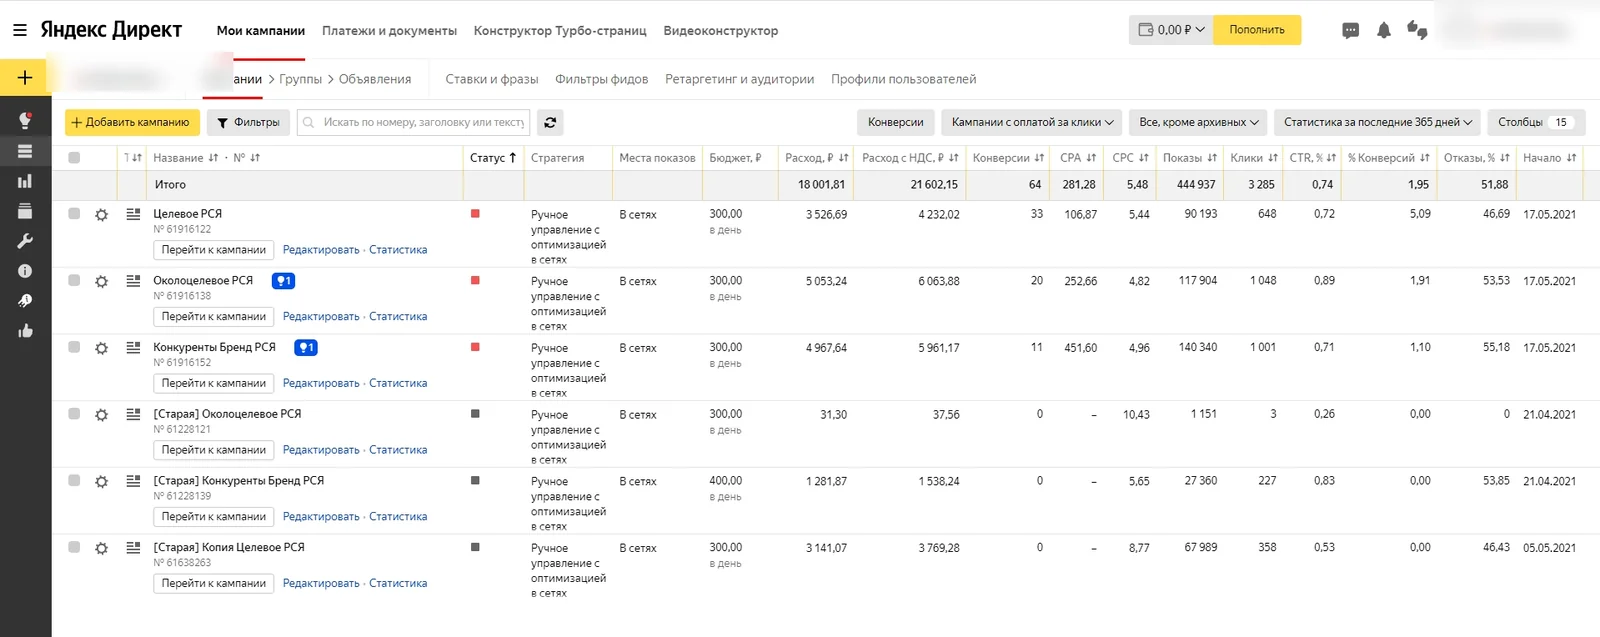Switch to Фильтры фидов tab
Image resolution: width=1600 pixels, height=637 pixels.
click(x=601, y=79)
